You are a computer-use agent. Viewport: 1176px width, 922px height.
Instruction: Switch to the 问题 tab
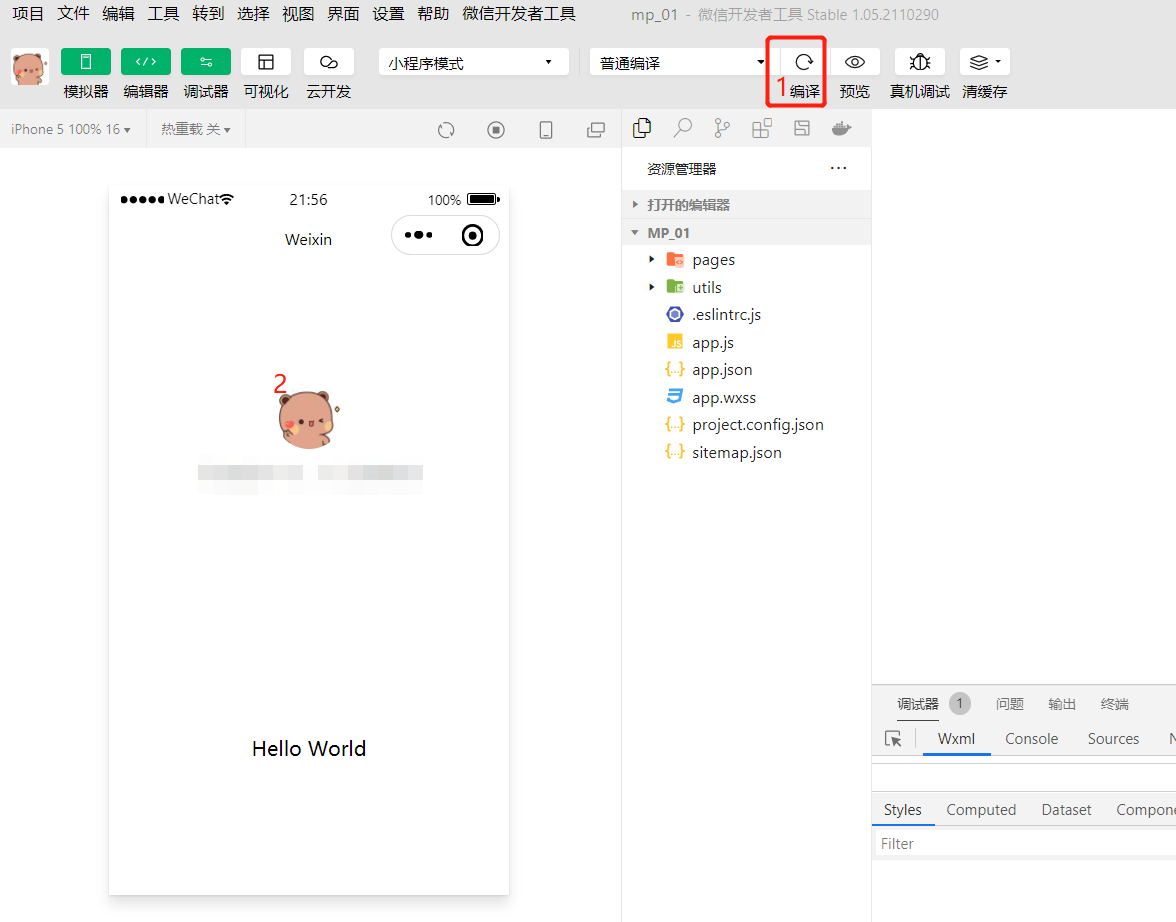tap(1010, 704)
